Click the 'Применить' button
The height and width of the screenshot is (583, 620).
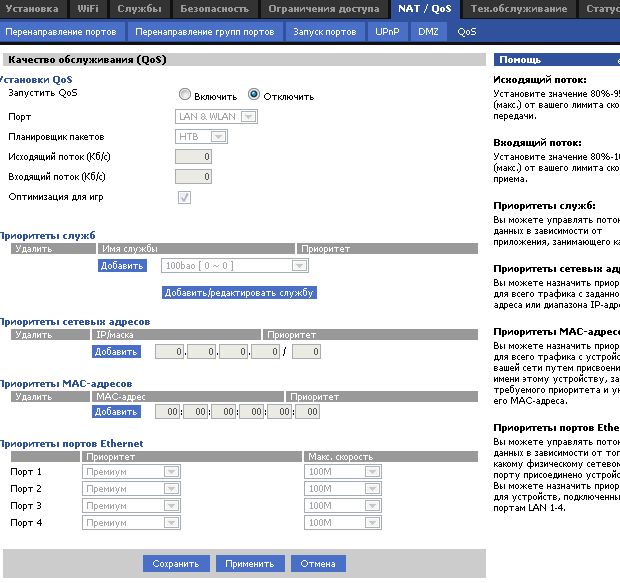tap(250, 564)
